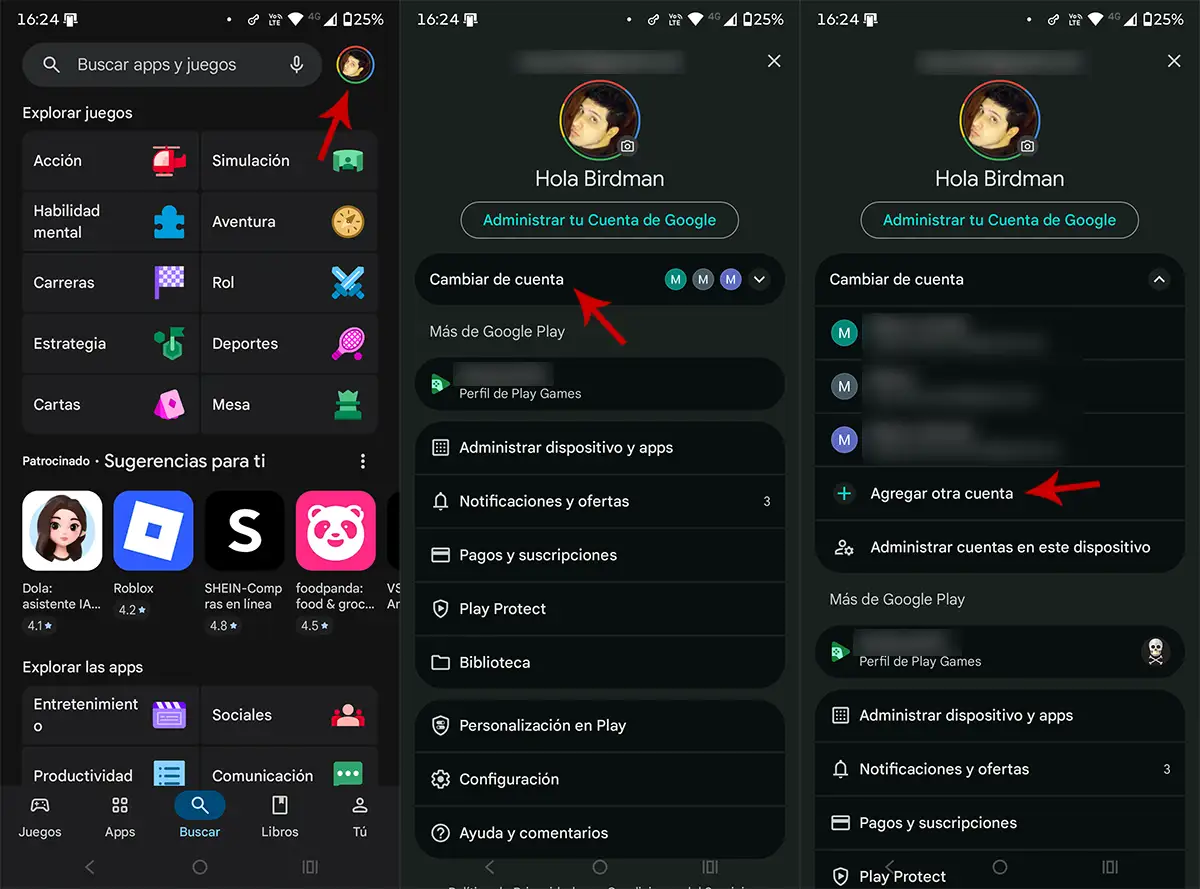This screenshot has width=1200, height=889.
Task: Tap the microphone icon in the search bar
Action: tap(296, 64)
